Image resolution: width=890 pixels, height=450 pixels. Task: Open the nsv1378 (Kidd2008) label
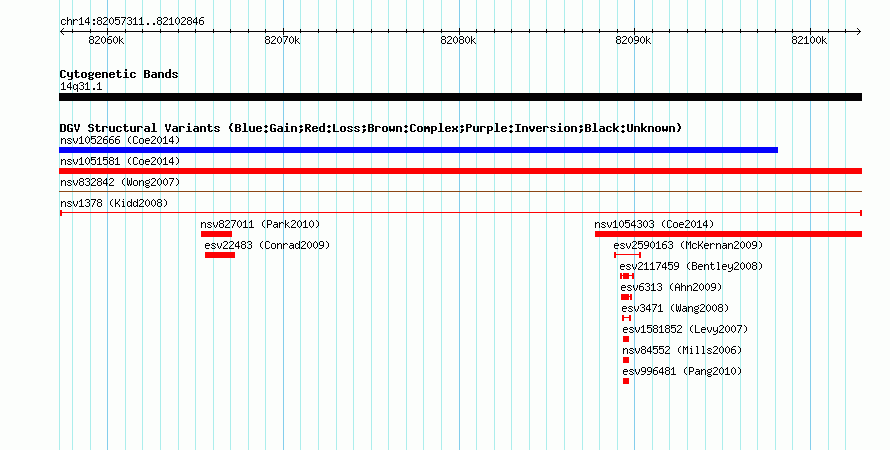click(114, 203)
